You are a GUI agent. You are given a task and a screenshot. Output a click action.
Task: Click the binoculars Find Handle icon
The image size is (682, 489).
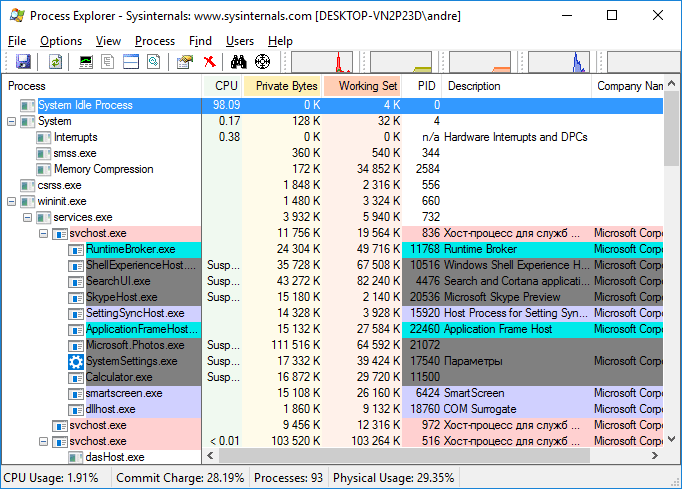click(x=238, y=61)
